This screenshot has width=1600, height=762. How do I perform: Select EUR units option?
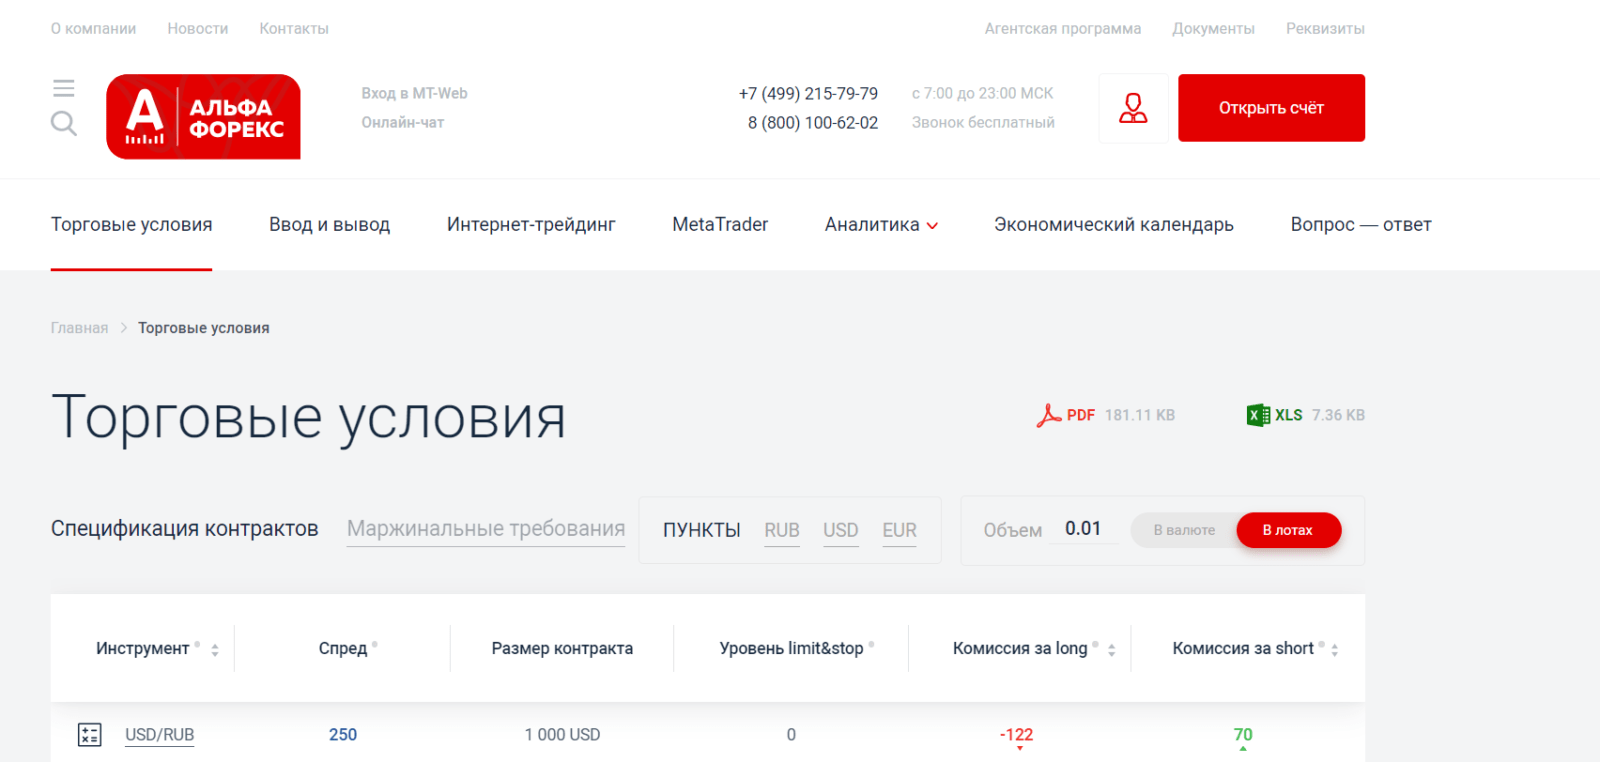900,531
